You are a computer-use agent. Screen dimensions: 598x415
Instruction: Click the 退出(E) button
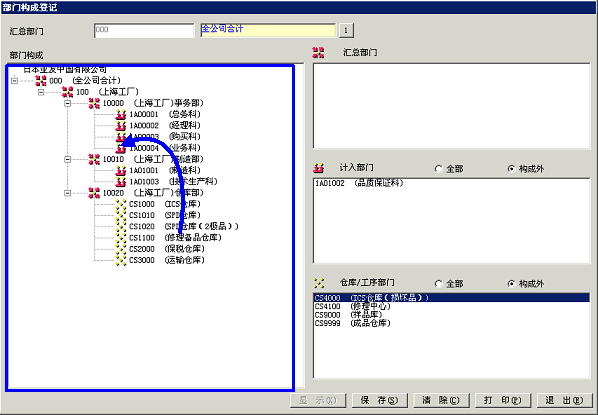pos(564,400)
